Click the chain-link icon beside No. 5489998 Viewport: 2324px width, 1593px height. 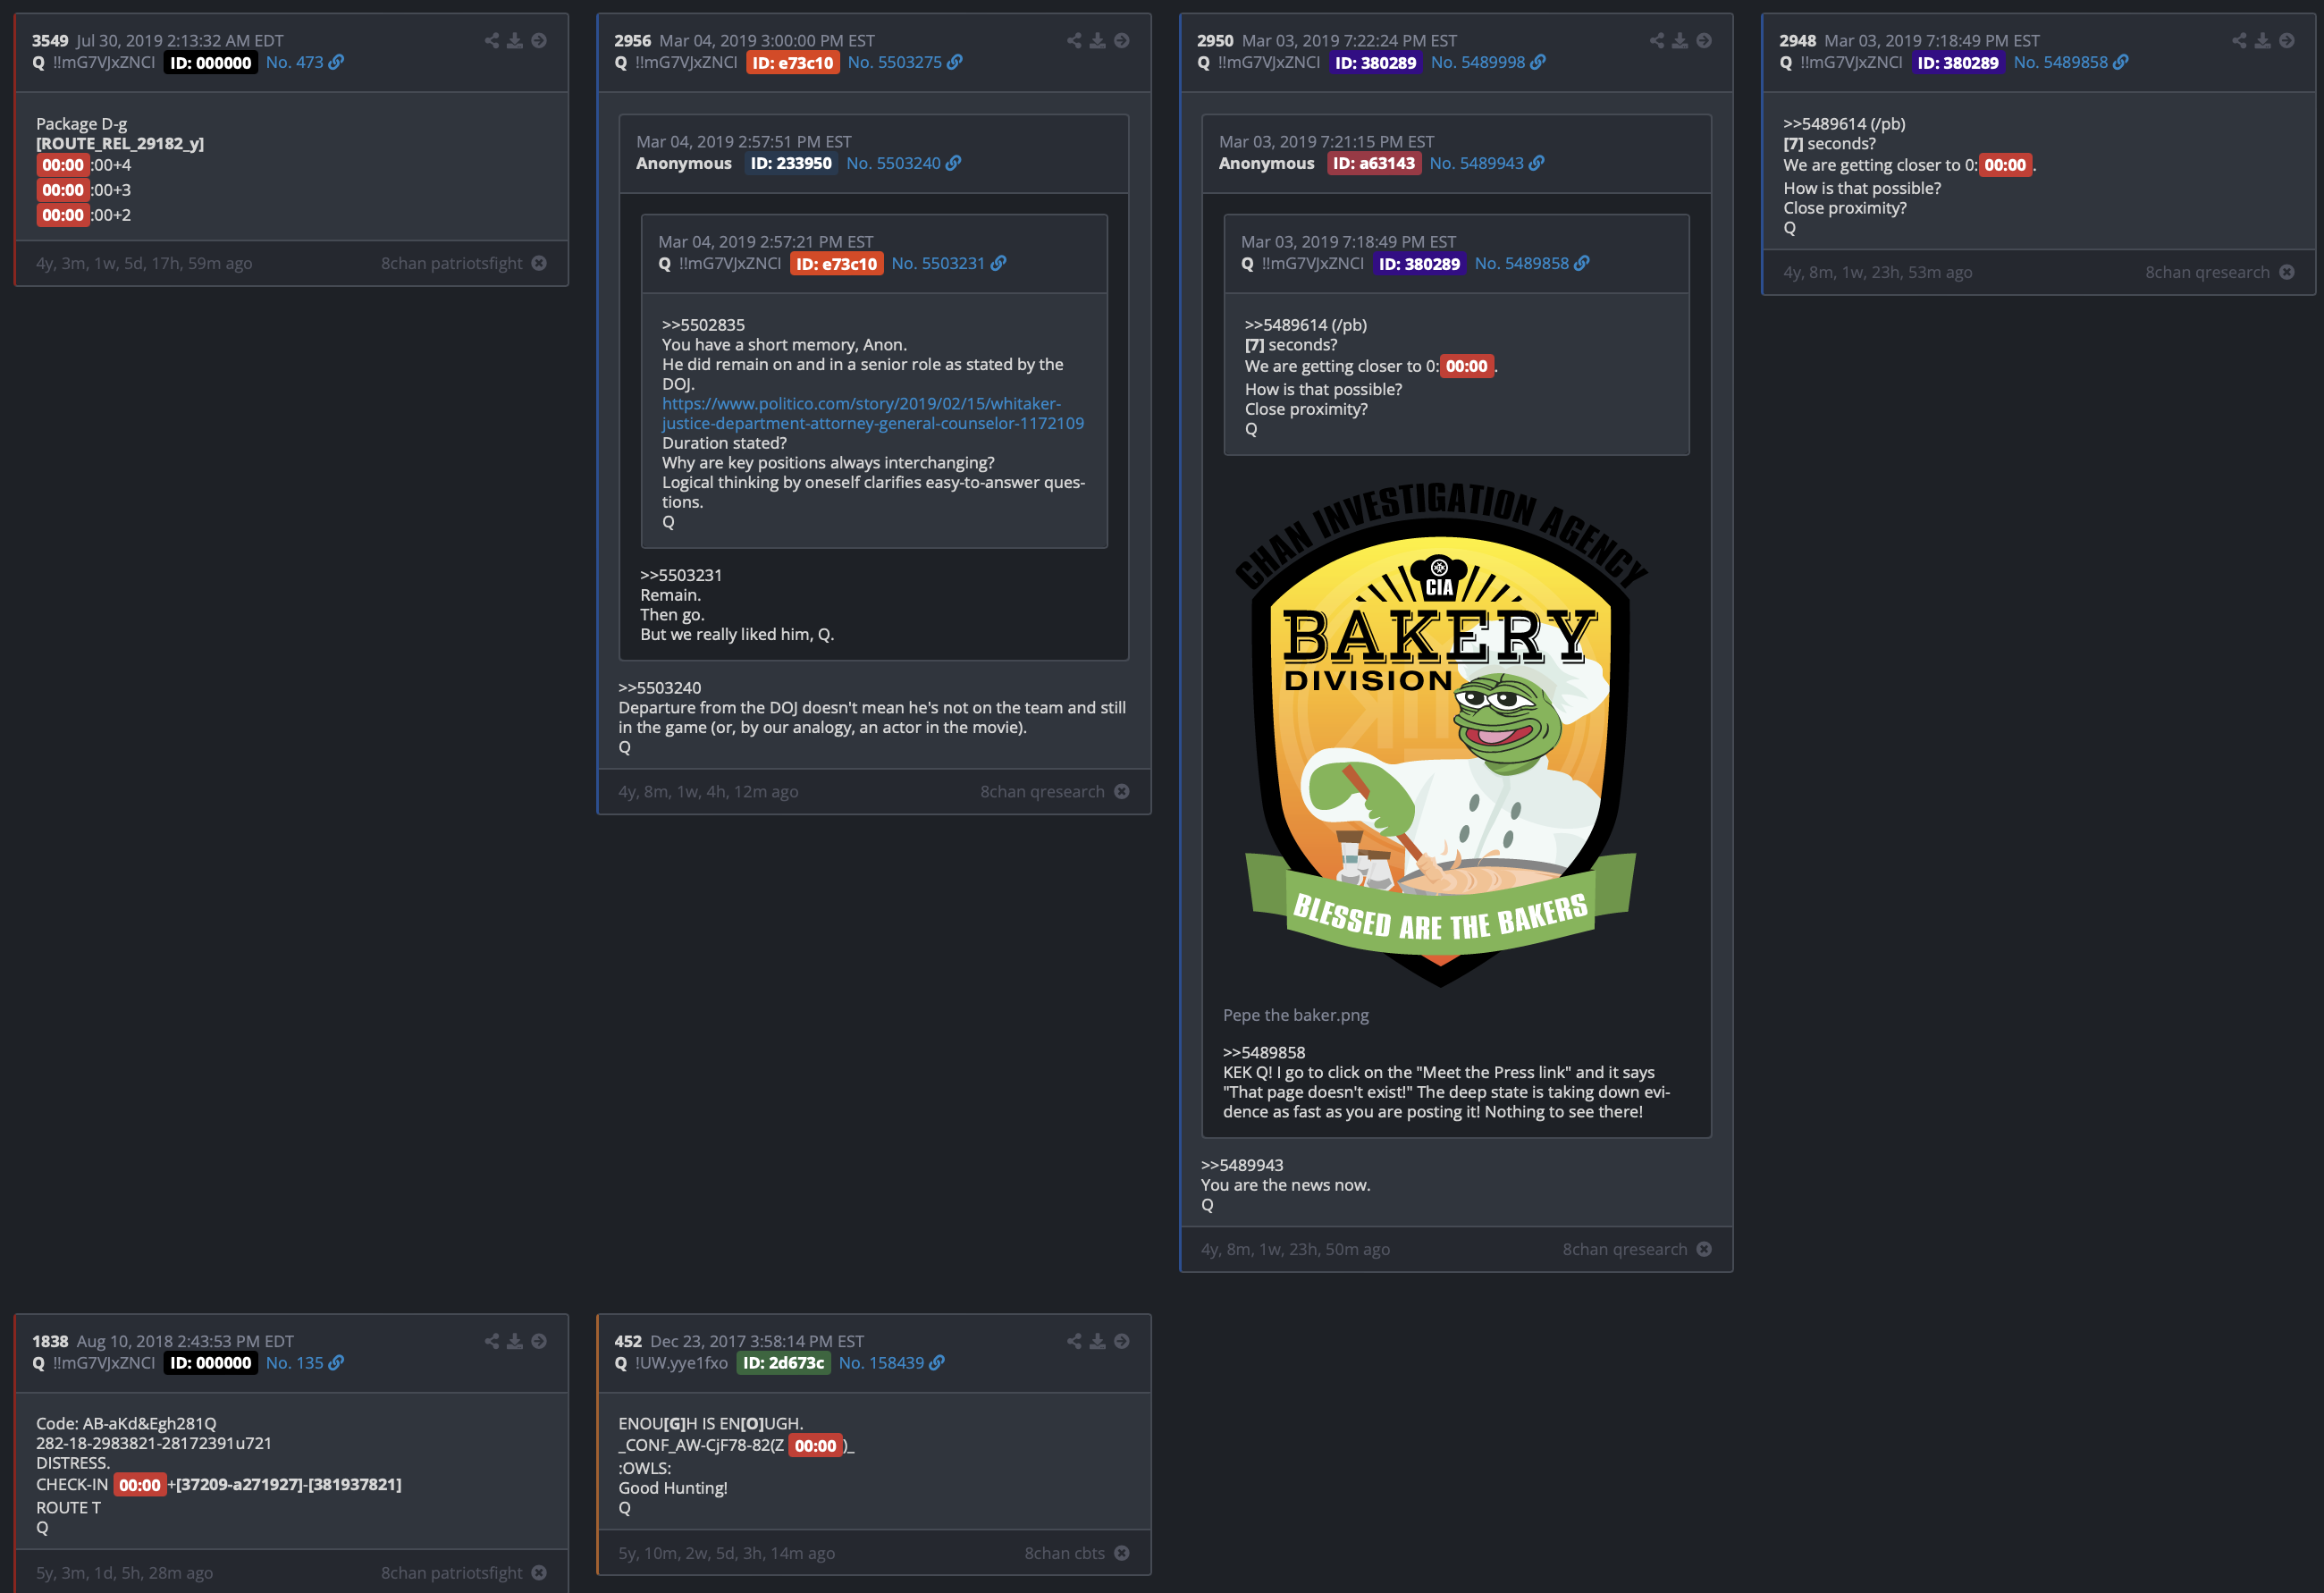click(1538, 62)
